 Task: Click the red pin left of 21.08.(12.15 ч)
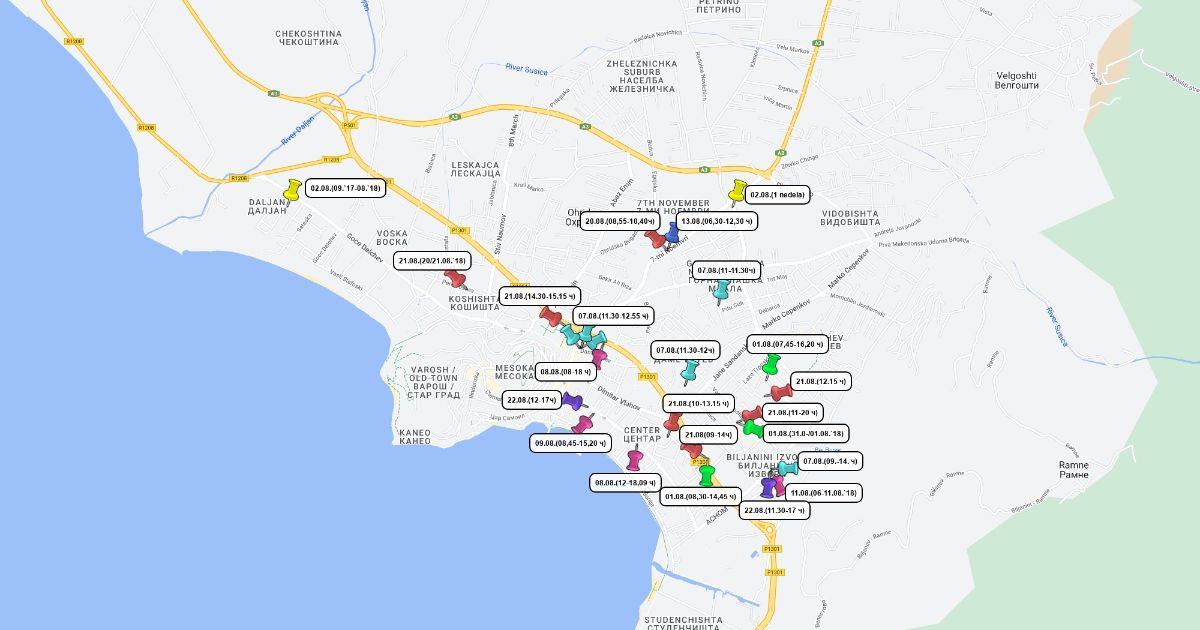click(x=781, y=391)
